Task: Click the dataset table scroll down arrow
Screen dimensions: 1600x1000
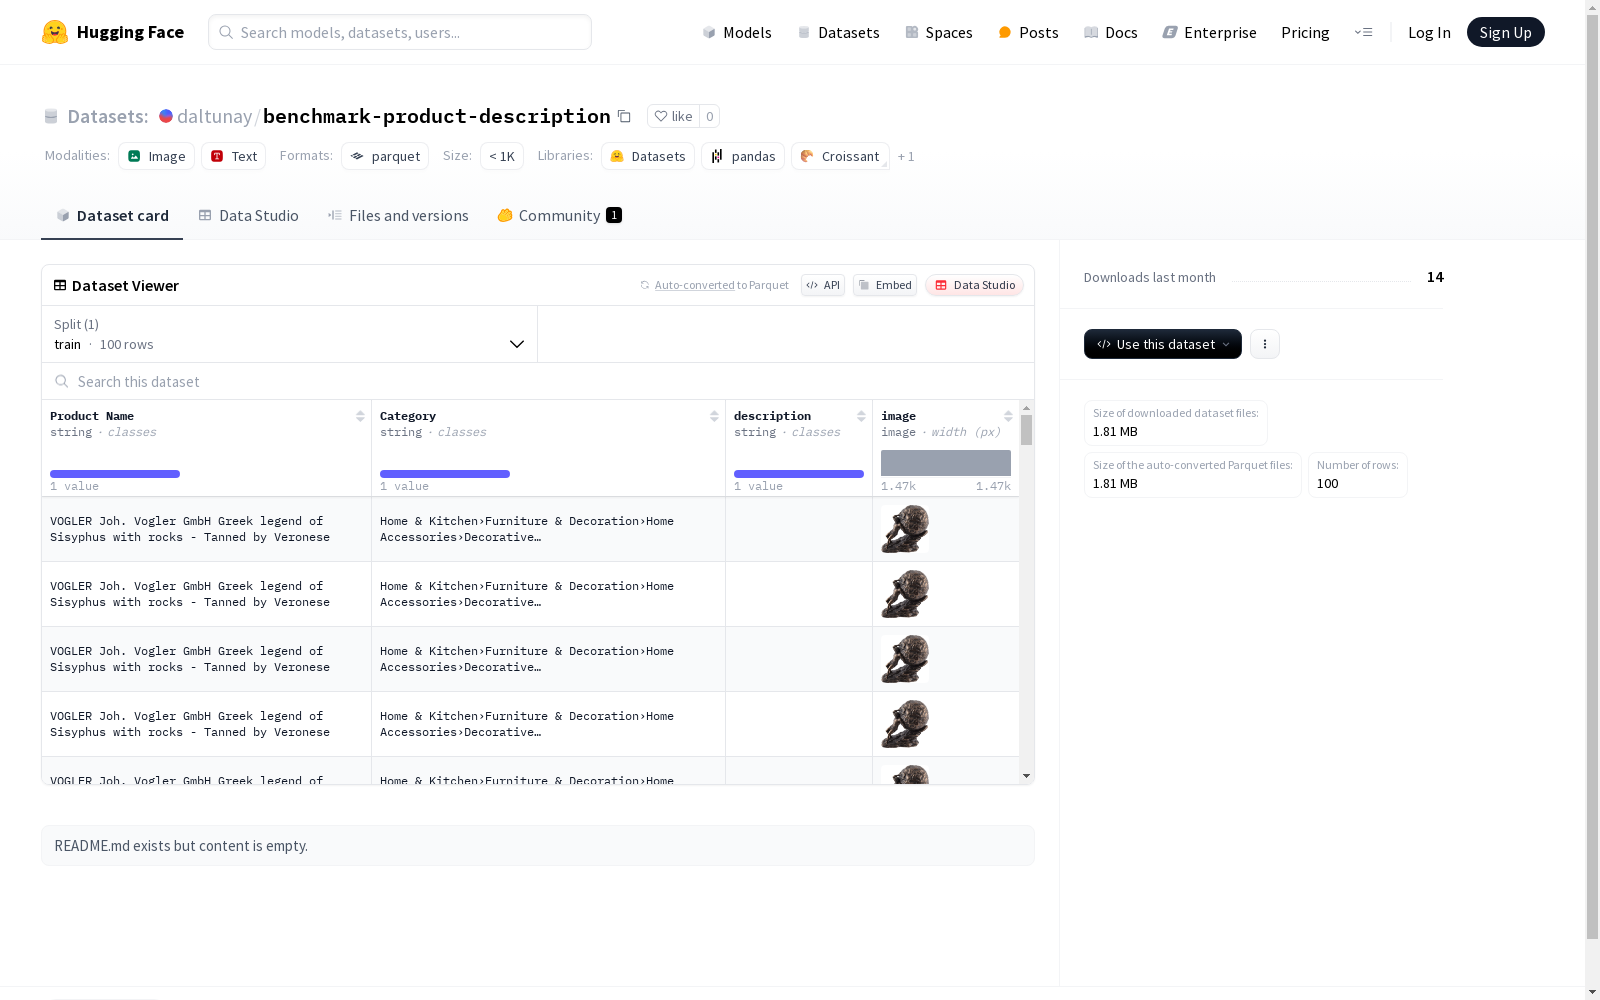Action: point(1026,776)
